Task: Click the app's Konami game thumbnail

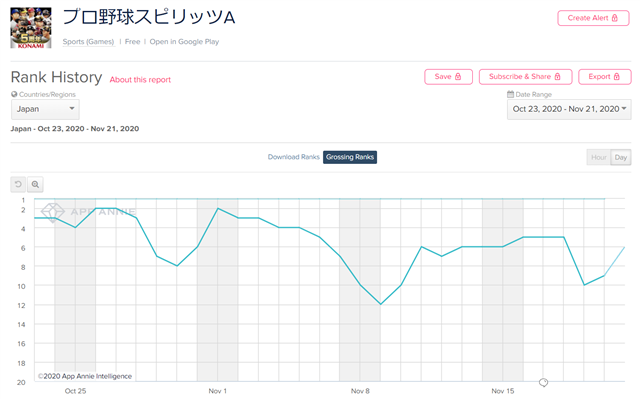Action: (x=31, y=28)
